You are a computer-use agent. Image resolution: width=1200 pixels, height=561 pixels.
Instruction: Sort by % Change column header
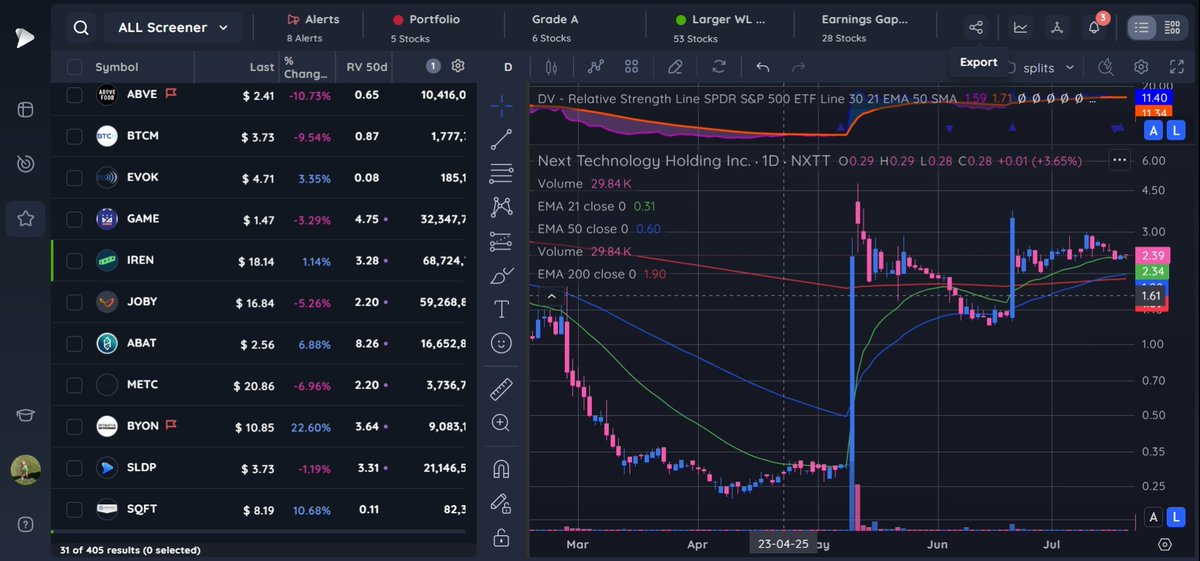305,67
